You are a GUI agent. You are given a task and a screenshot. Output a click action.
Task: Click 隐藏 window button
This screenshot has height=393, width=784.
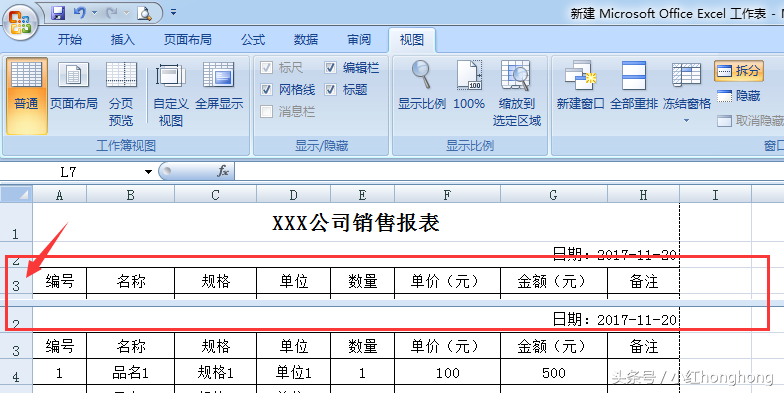click(x=739, y=96)
